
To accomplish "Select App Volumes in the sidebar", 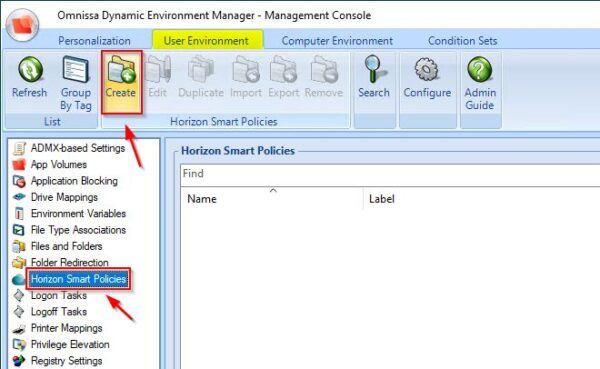I will pos(59,165).
